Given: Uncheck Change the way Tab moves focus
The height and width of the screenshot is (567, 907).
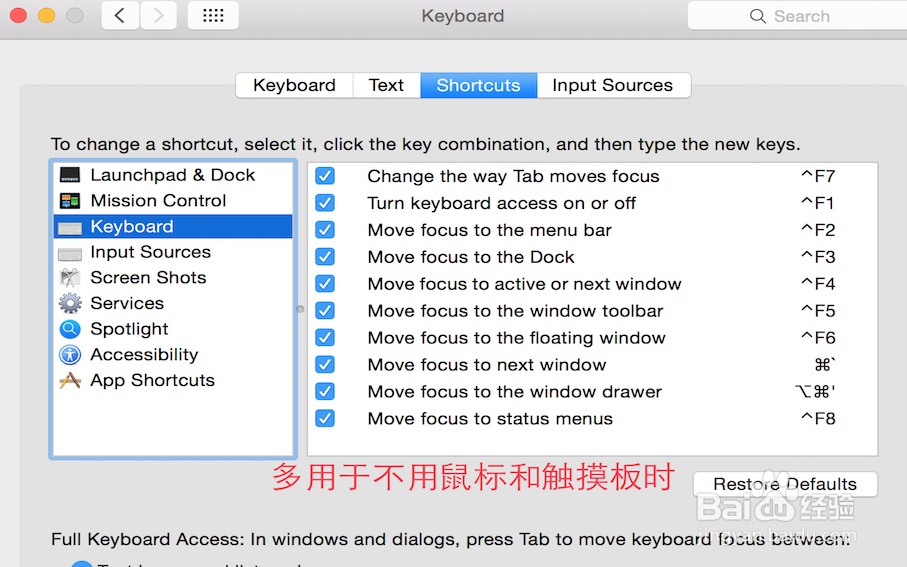Looking at the screenshot, I should pyautogui.click(x=325, y=176).
